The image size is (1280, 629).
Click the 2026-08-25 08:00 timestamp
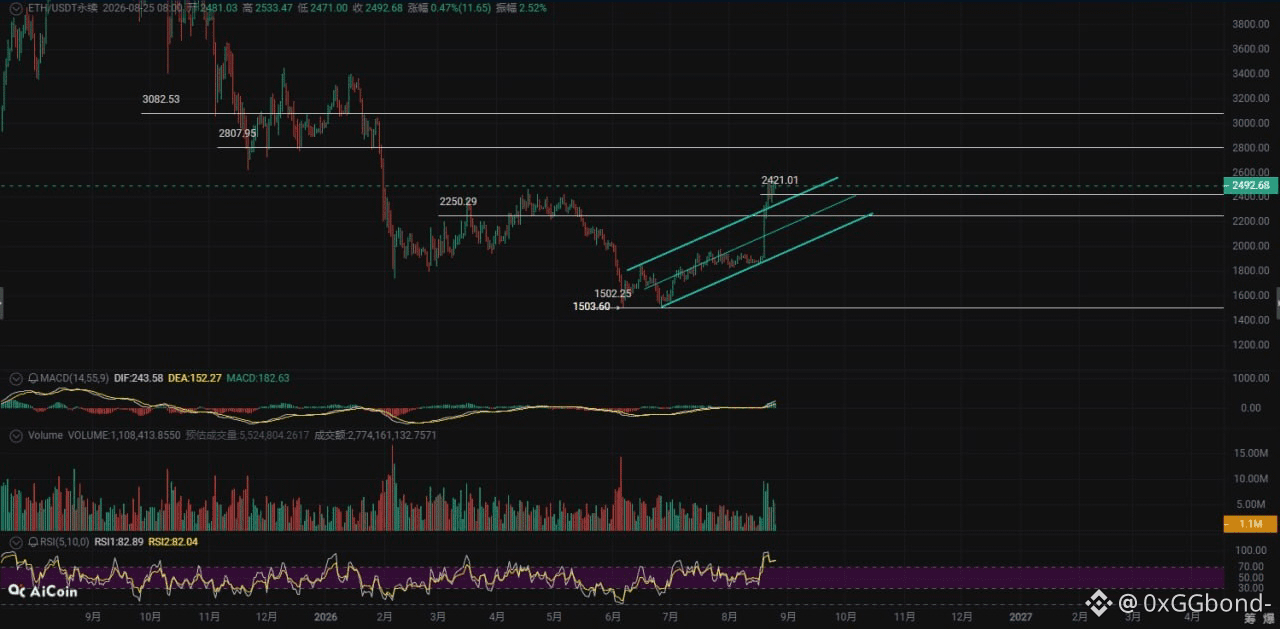click(x=143, y=8)
